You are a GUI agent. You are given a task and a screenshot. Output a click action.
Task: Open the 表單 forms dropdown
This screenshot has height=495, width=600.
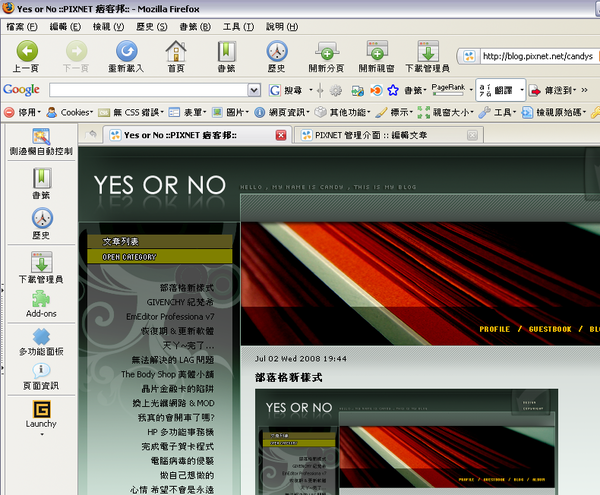point(188,112)
